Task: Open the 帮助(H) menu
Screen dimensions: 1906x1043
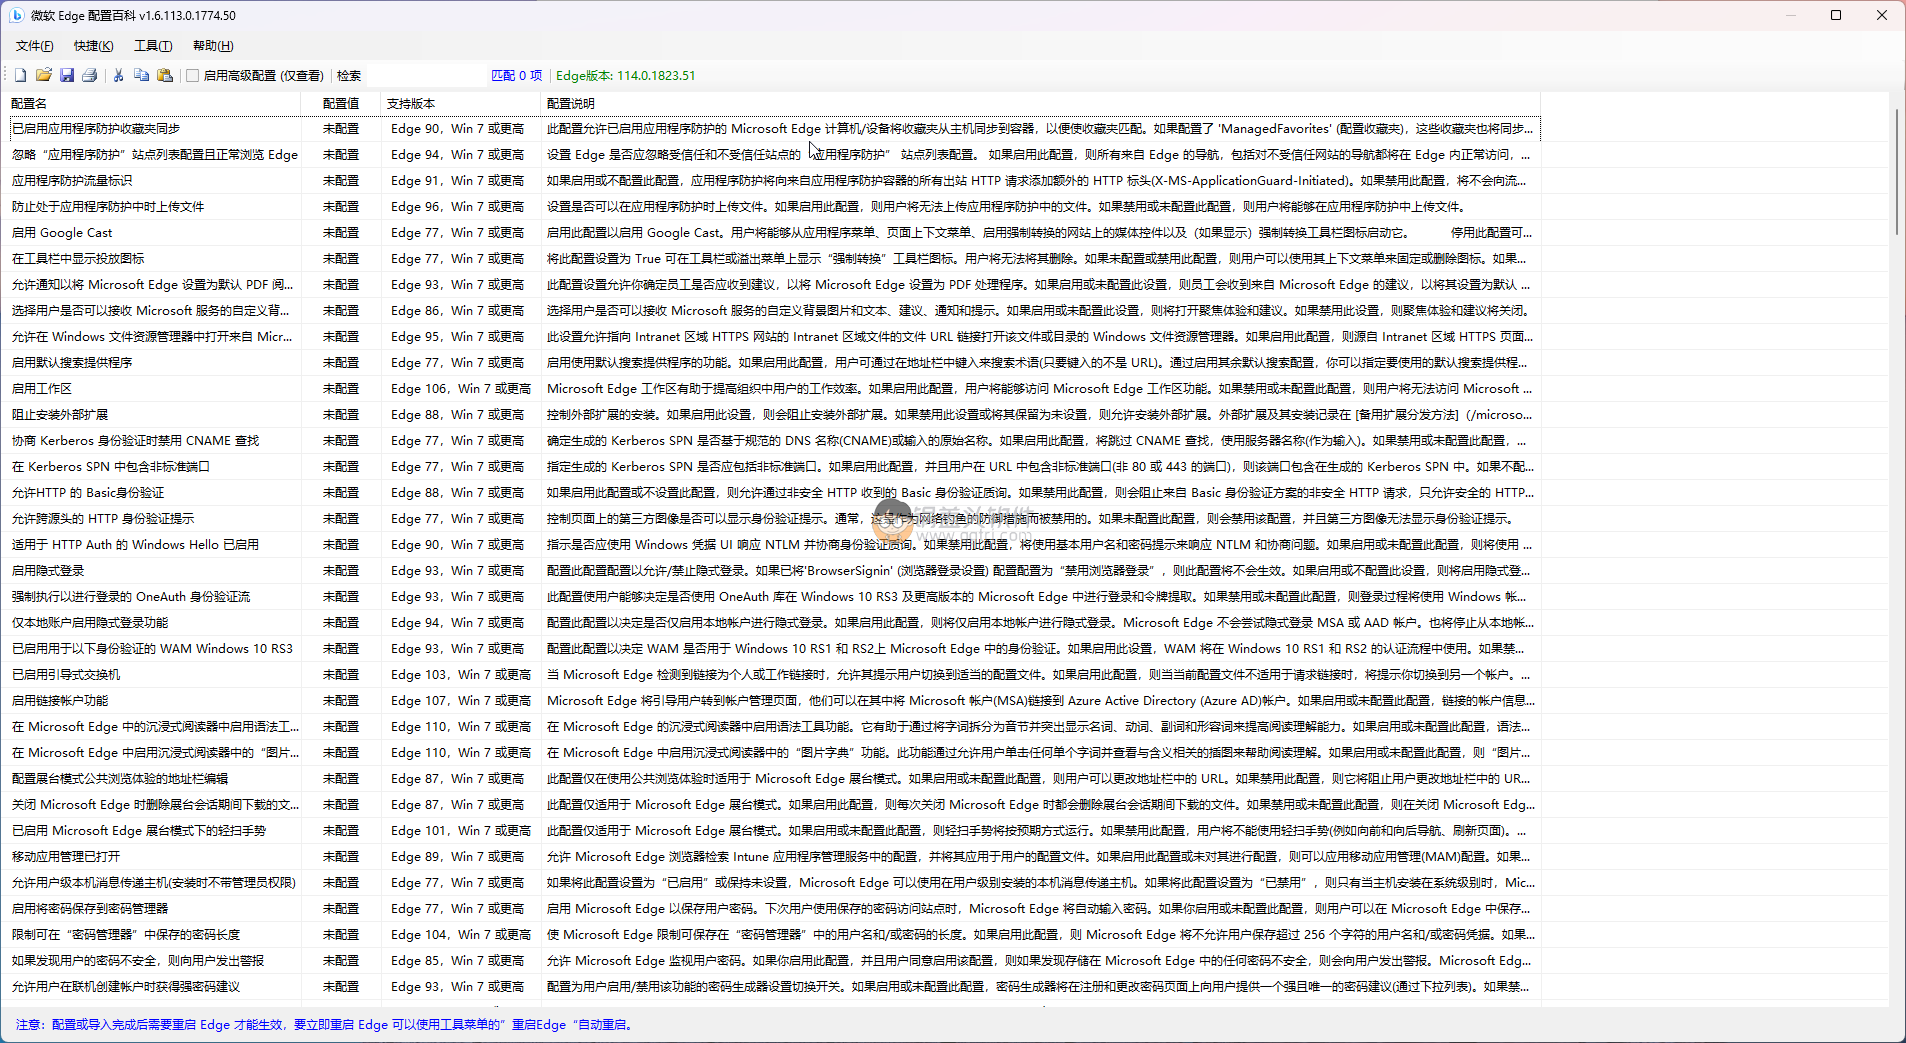Action: pos(213,46)
